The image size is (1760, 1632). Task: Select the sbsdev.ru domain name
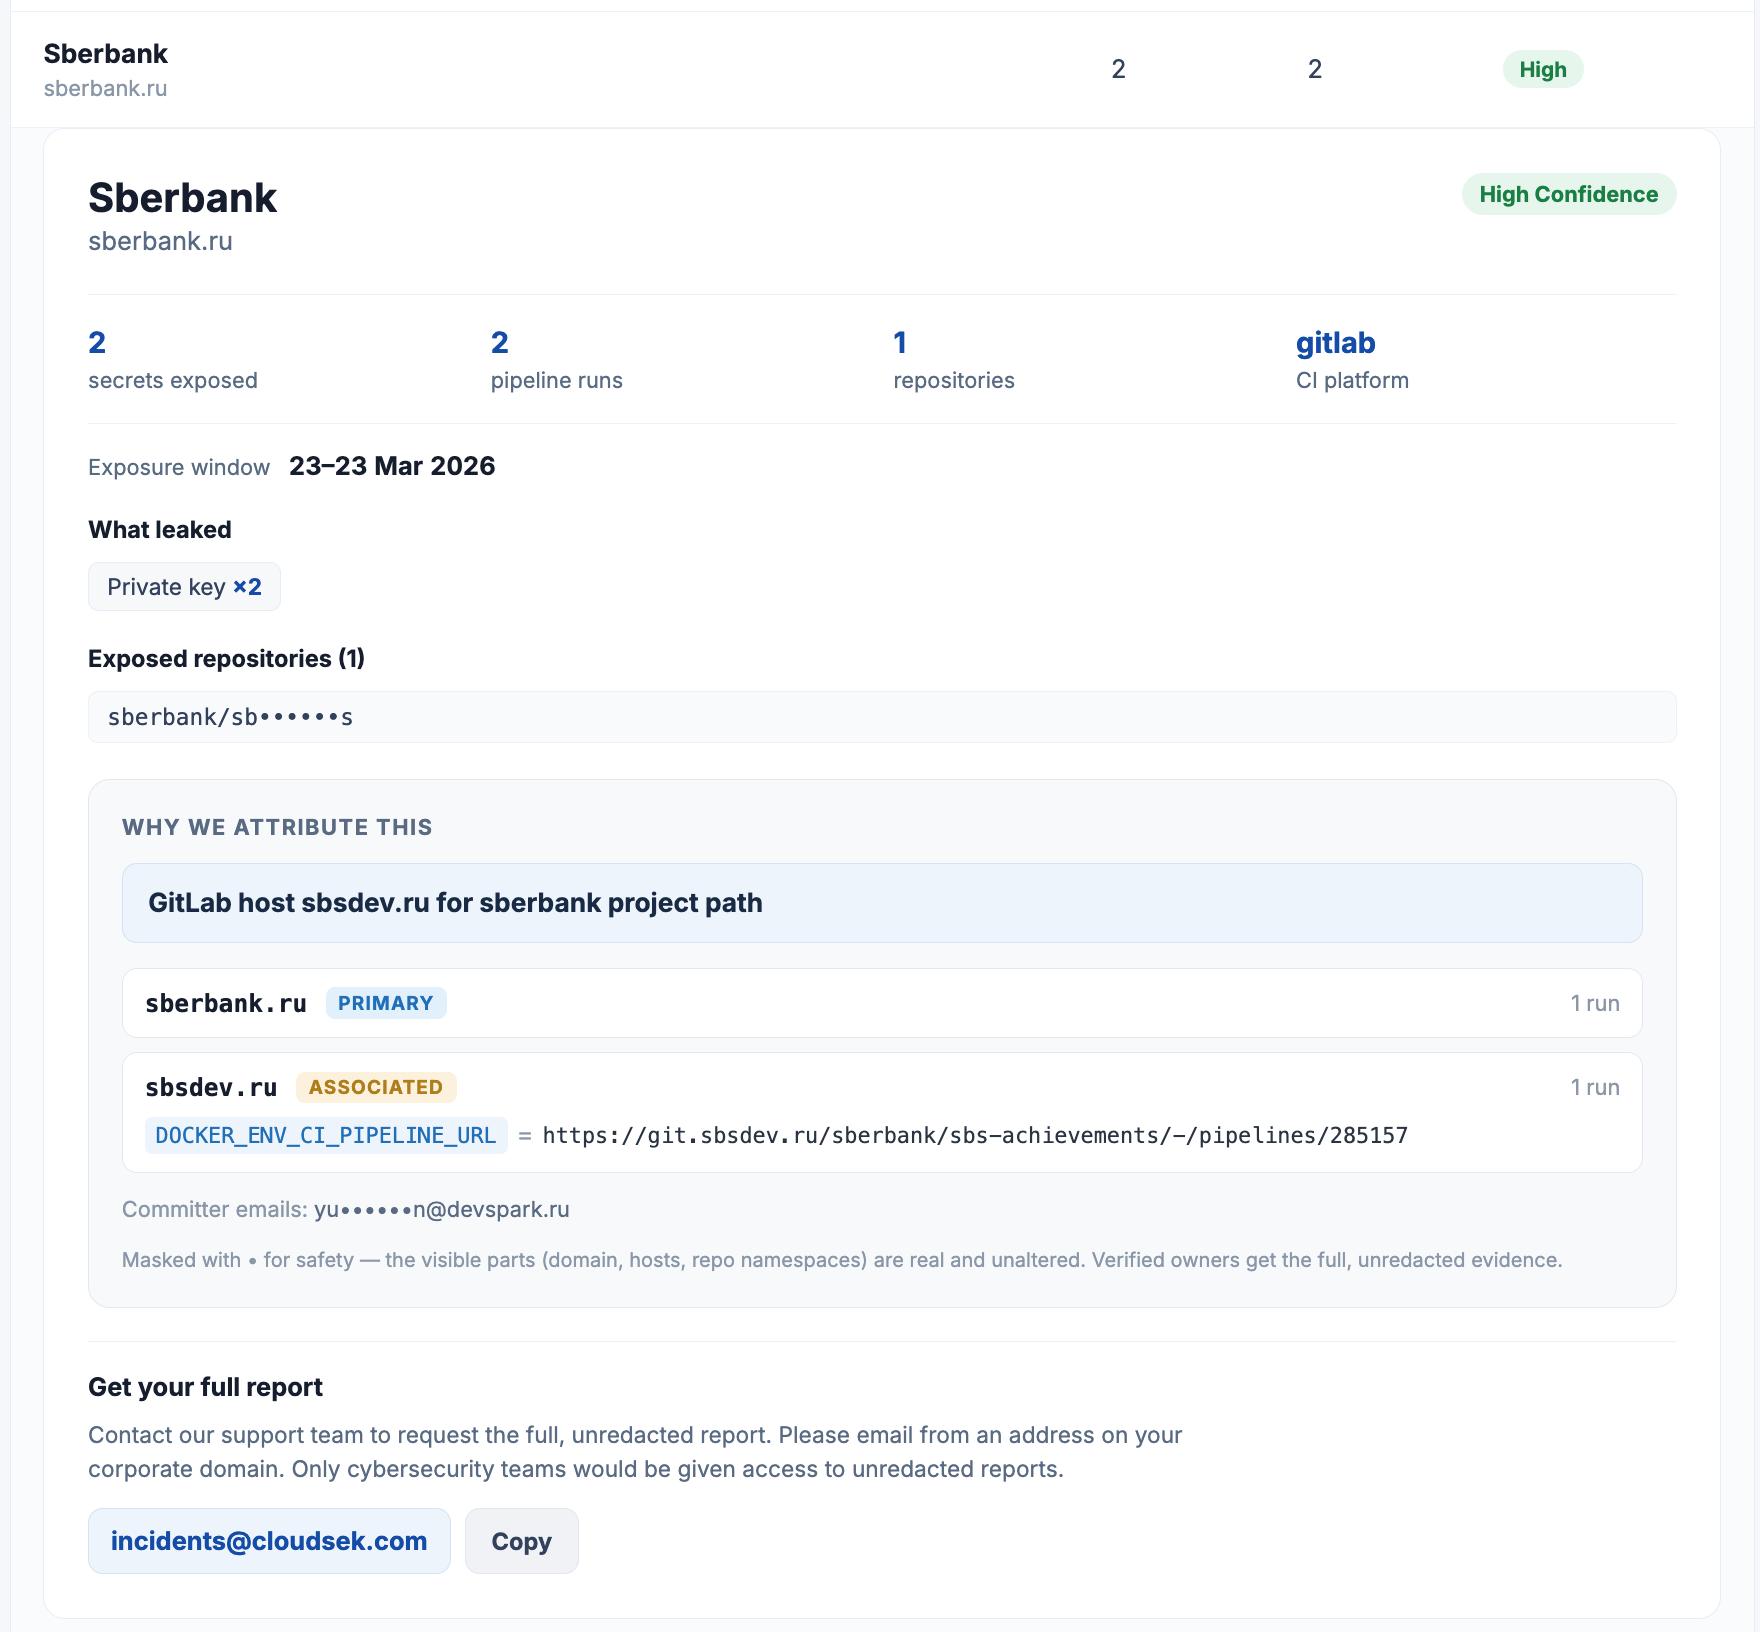(211, 1087)
